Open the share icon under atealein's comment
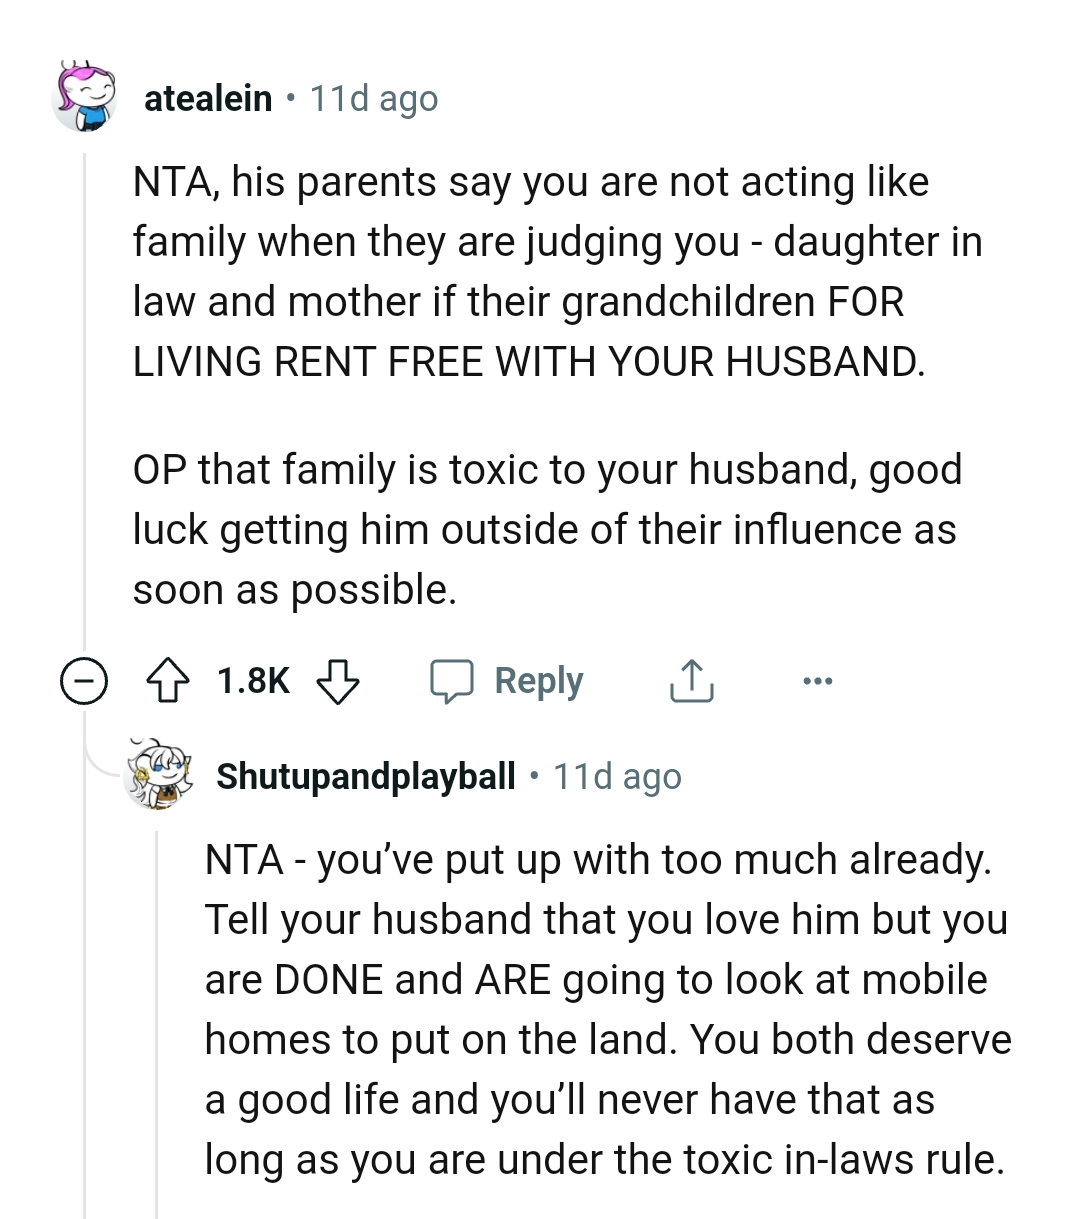This screenshot has width=1080, height=1219. [691, 681]
